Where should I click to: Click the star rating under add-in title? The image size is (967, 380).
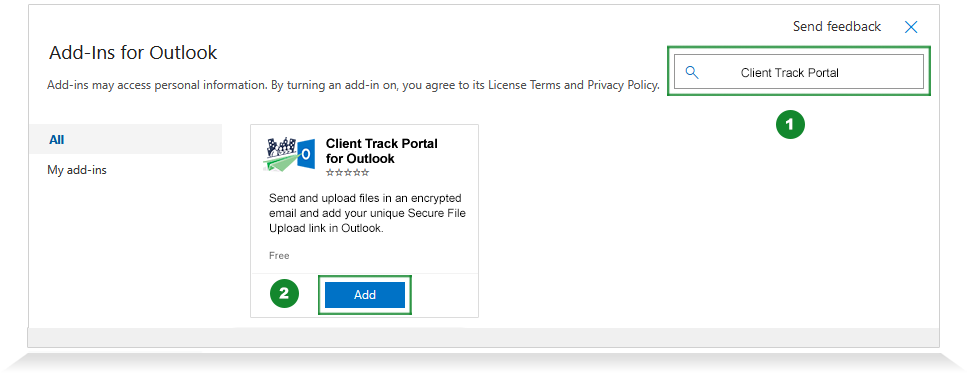[347, 172]
